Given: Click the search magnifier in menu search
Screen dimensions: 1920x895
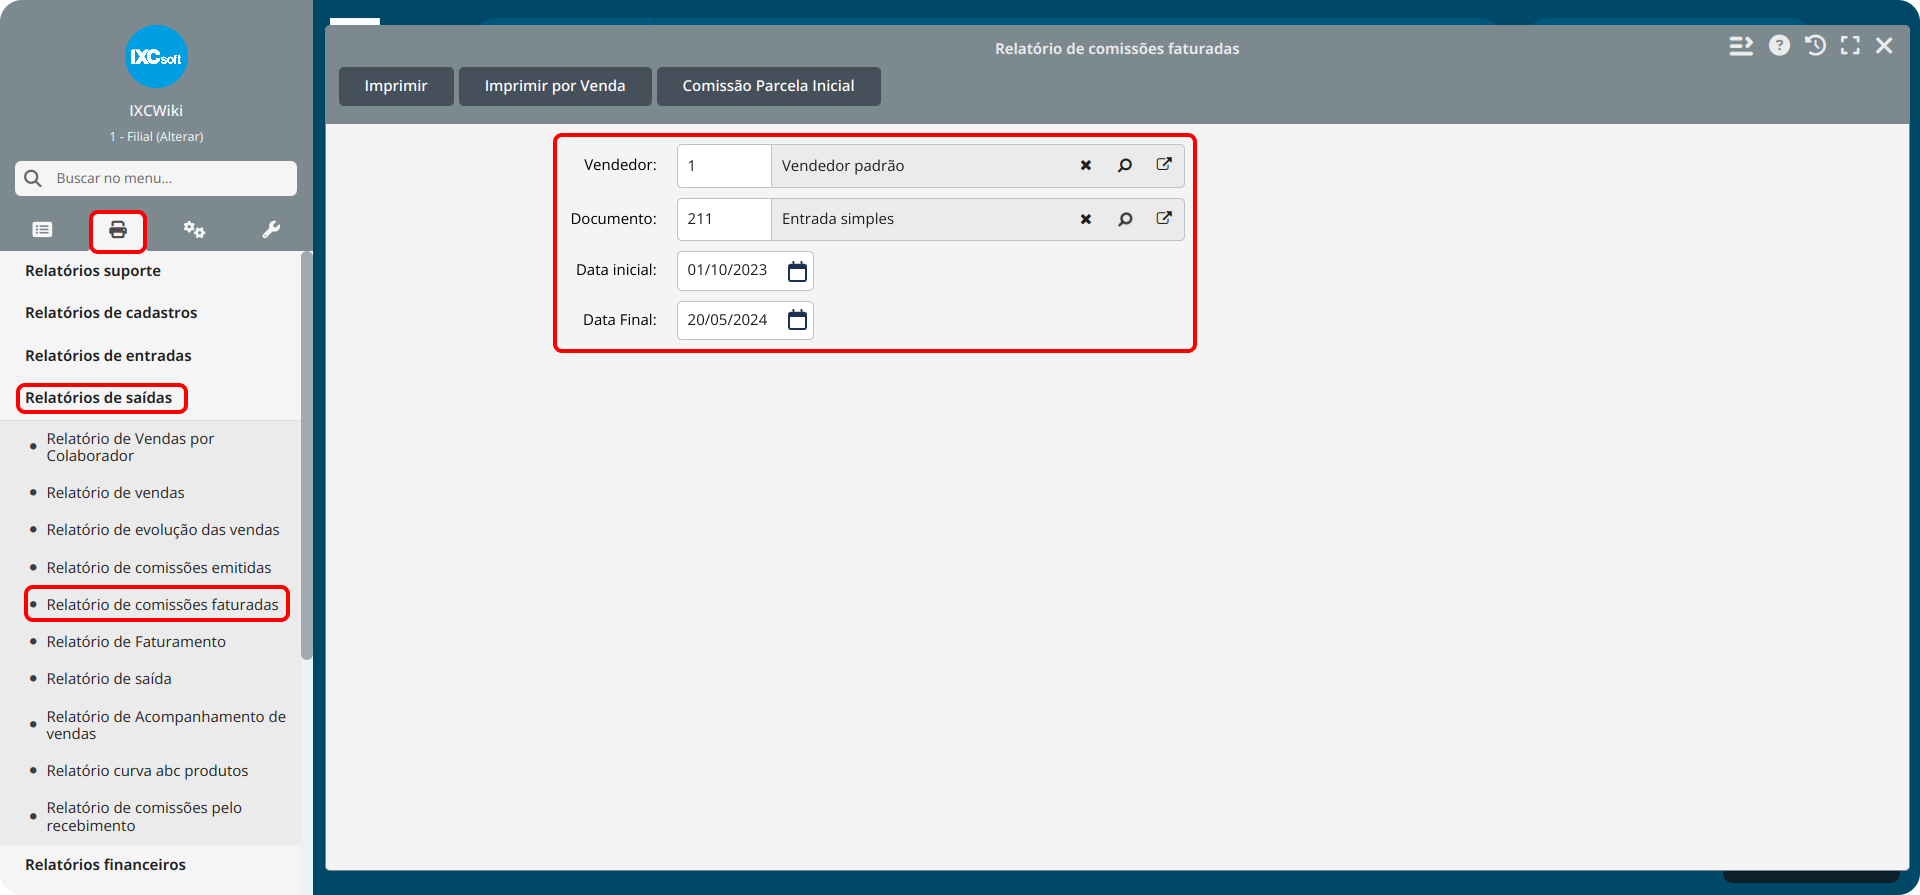Looking at the screenshot, I should point(33,178).
